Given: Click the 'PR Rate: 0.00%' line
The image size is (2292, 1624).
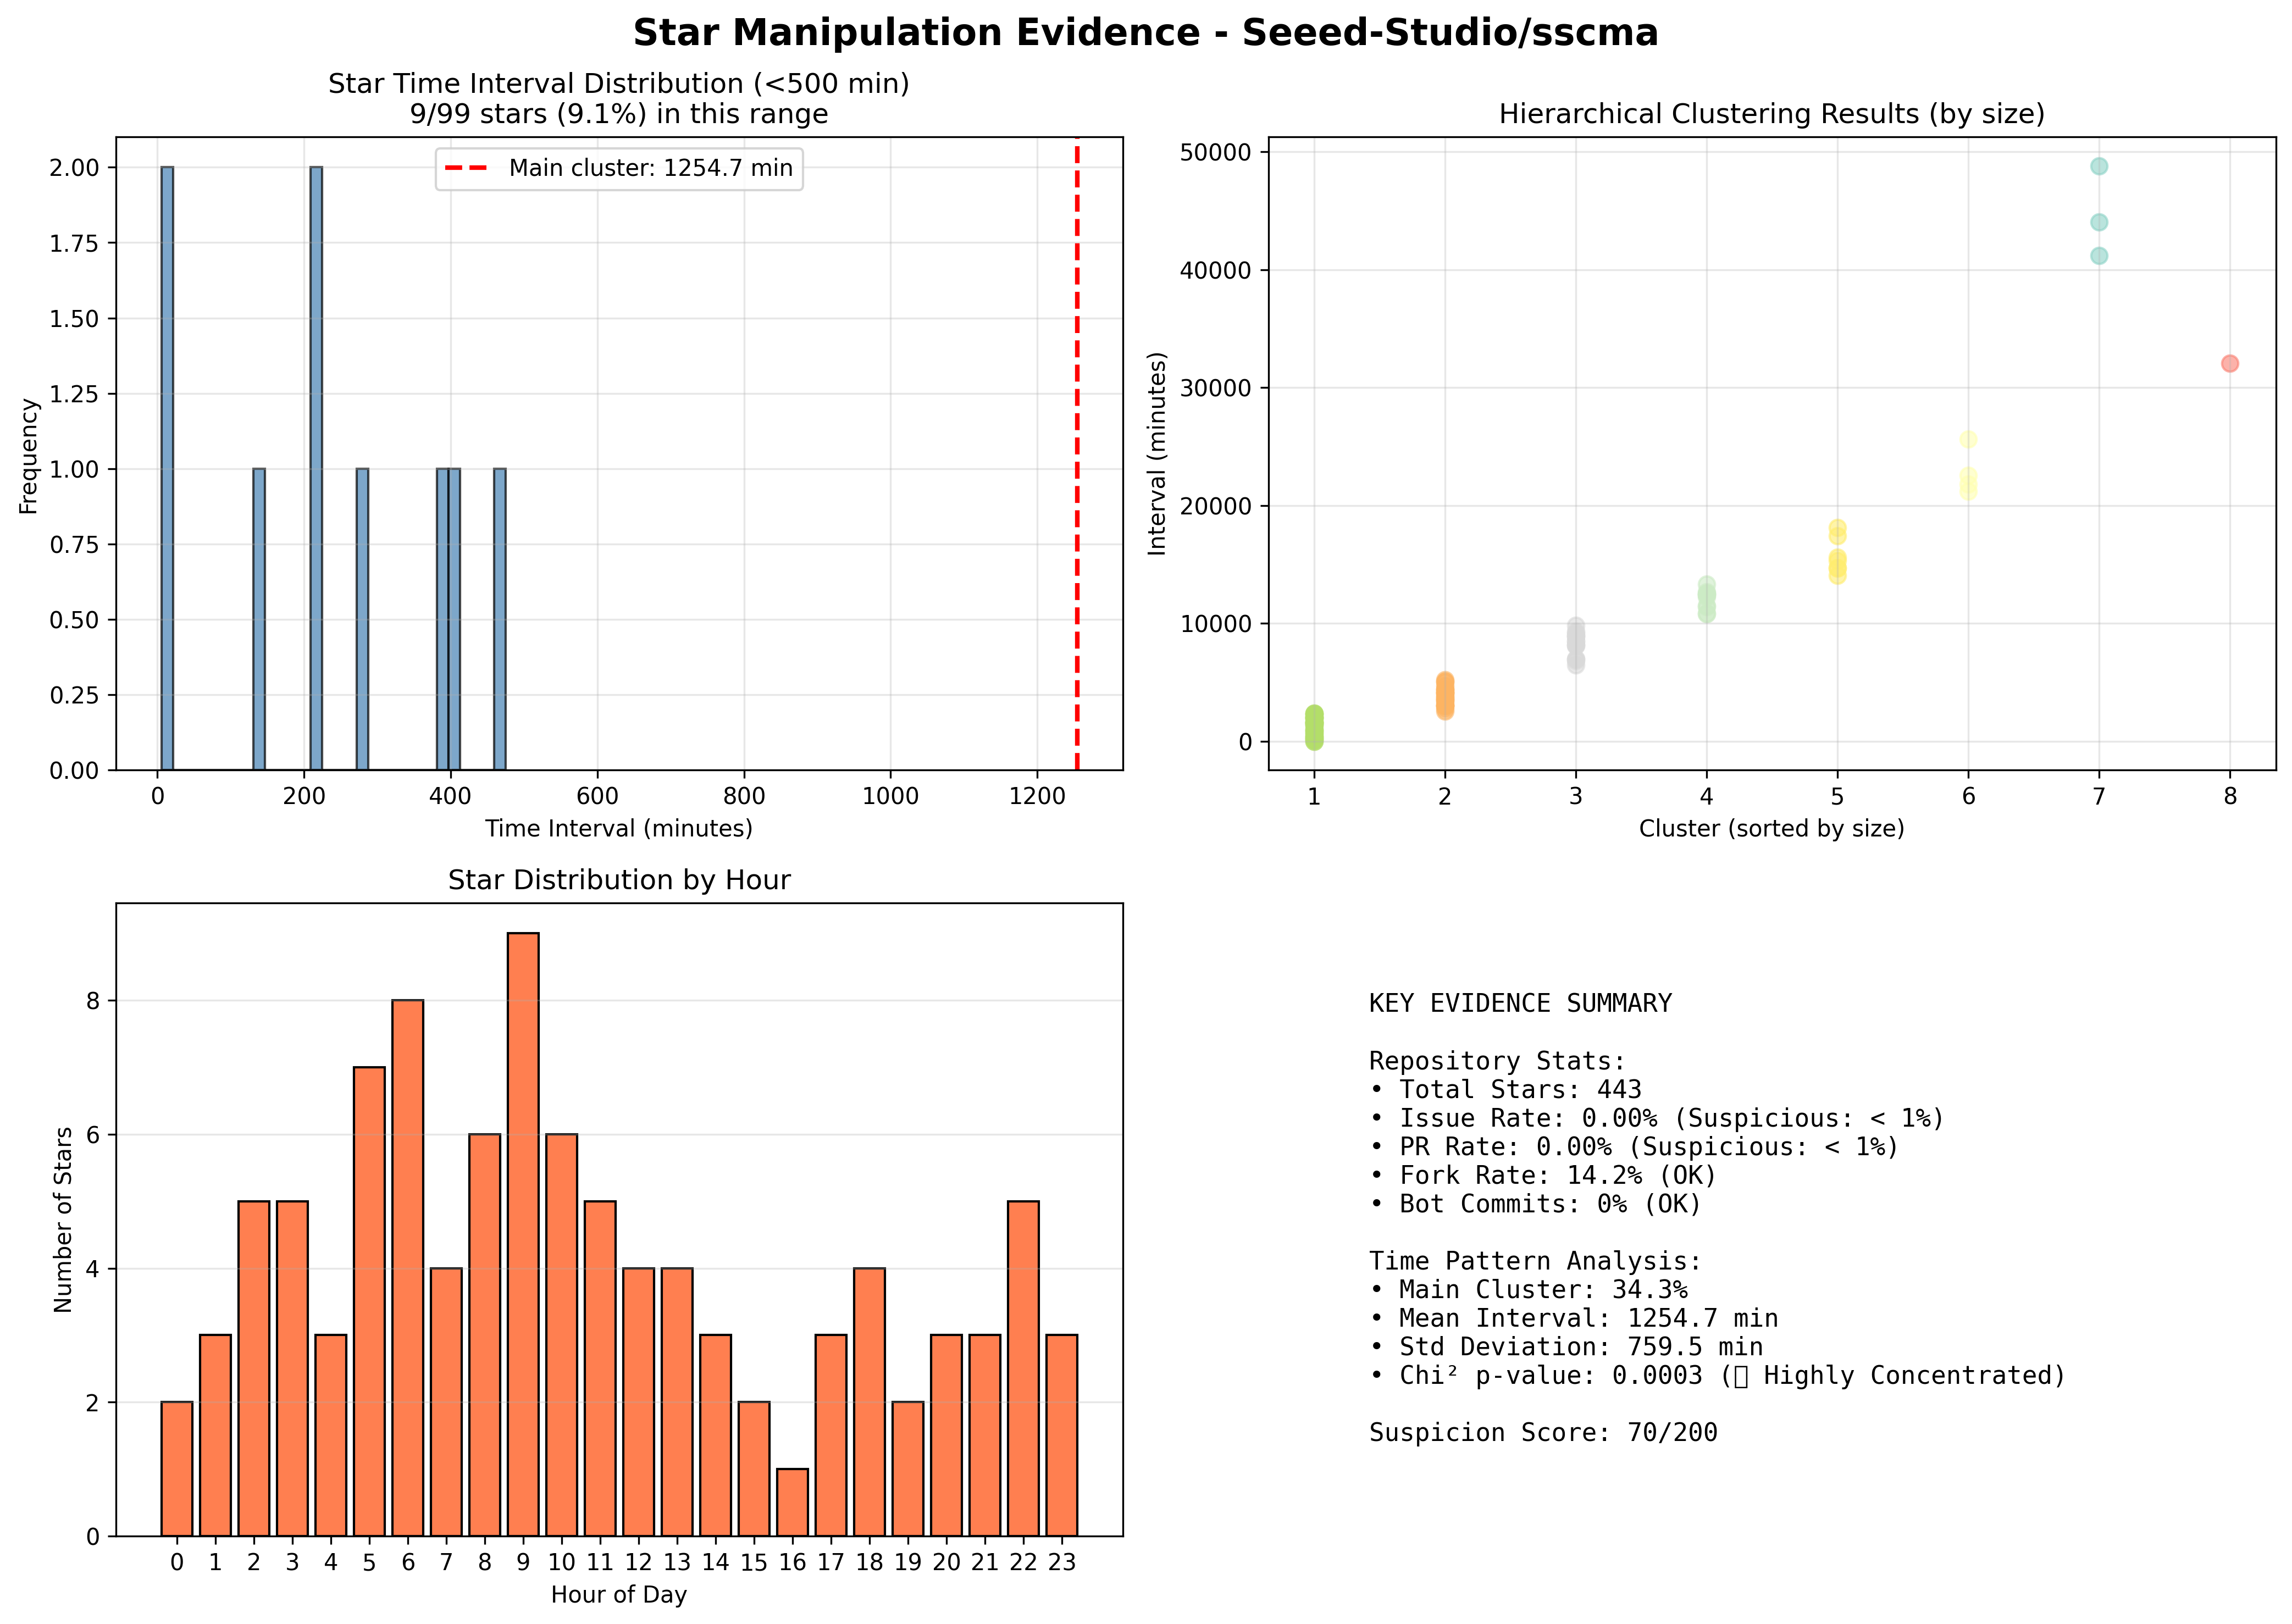Looking at the screenshot, I should (x=1634, y=1146).
